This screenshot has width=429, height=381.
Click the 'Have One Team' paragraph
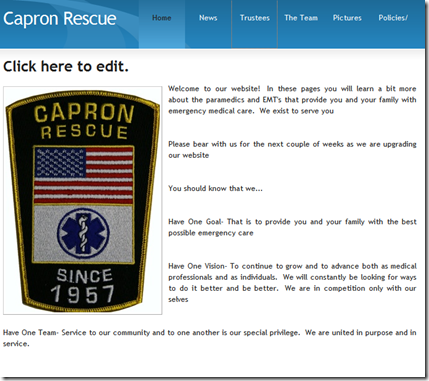pyautogui.click(x=210, y=338)
